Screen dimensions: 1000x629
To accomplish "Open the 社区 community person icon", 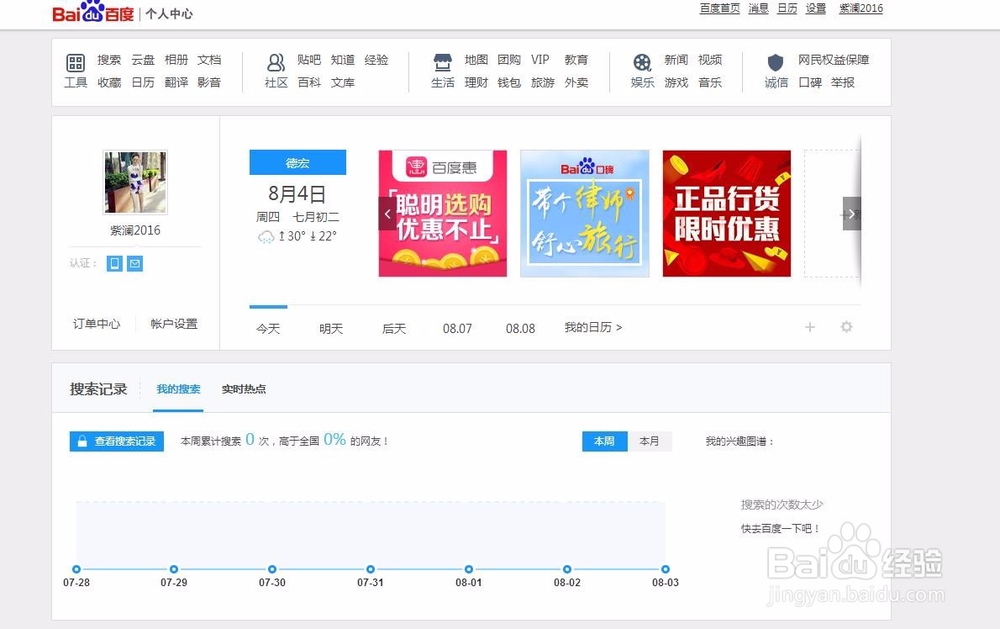I will point(276,63).
